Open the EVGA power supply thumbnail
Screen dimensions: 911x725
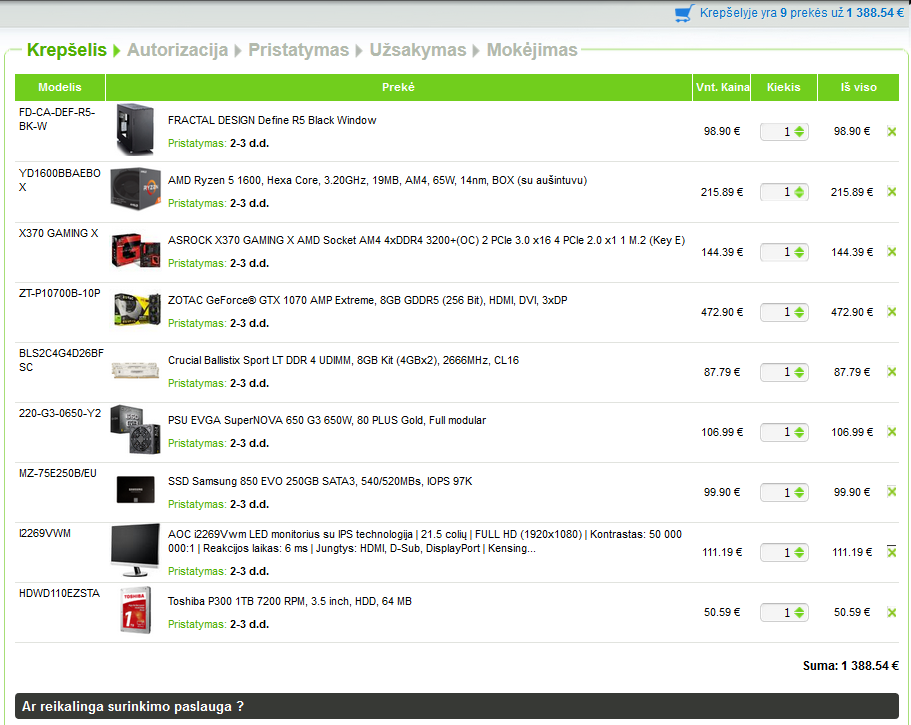[135, 429]
